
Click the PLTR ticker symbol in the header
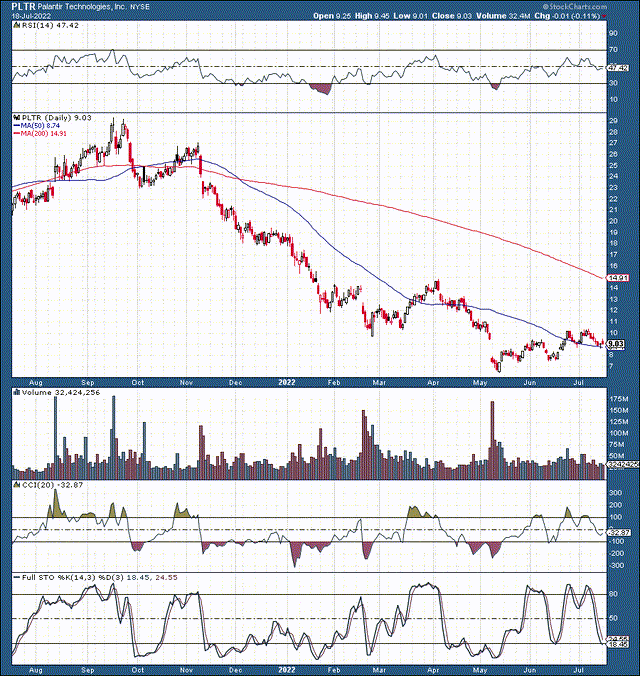tap(22, 6)
